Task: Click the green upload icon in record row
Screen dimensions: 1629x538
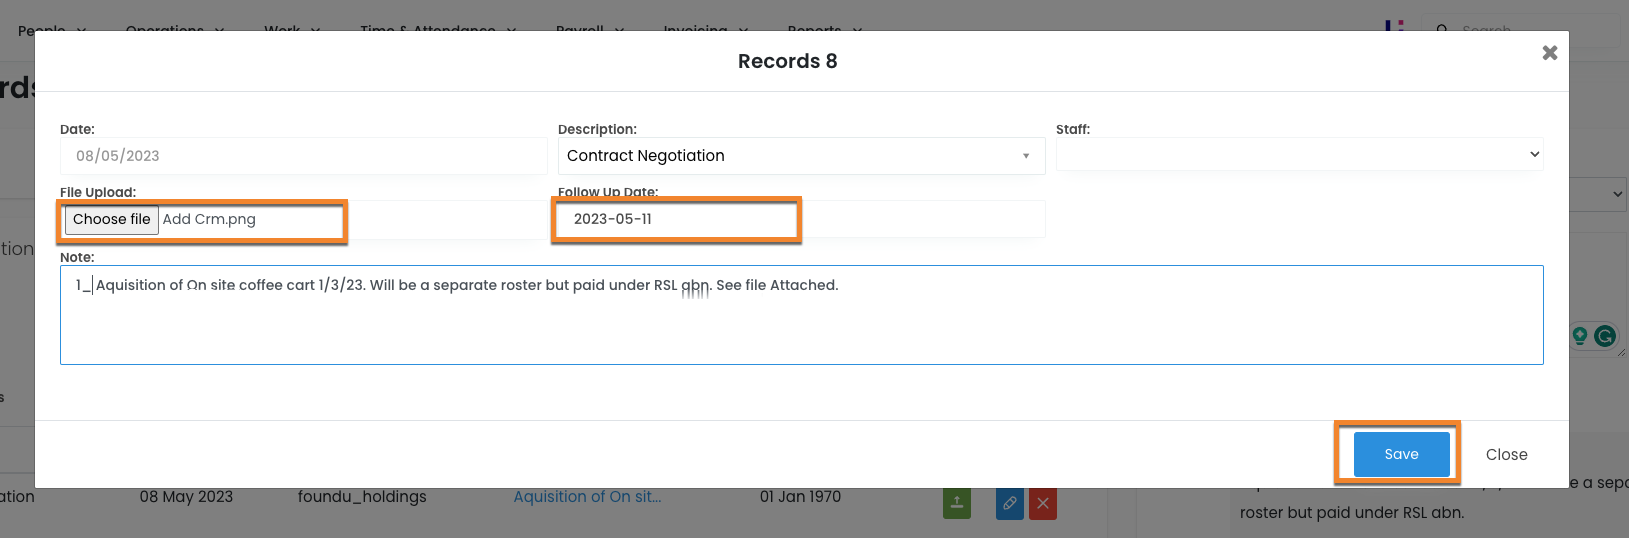Action: tap(956, 503)
